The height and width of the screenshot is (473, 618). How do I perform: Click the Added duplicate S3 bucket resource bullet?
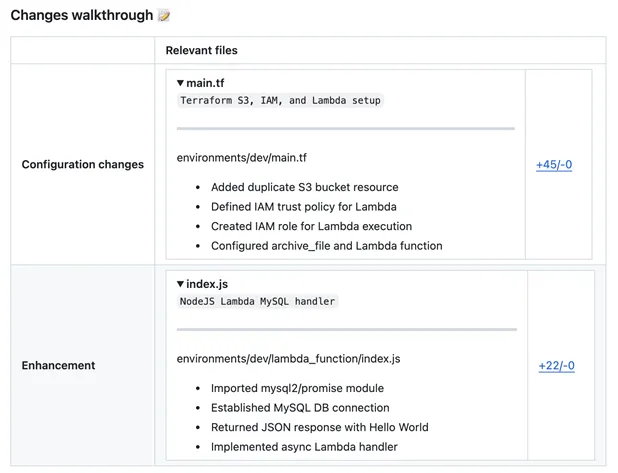point(304,187)
